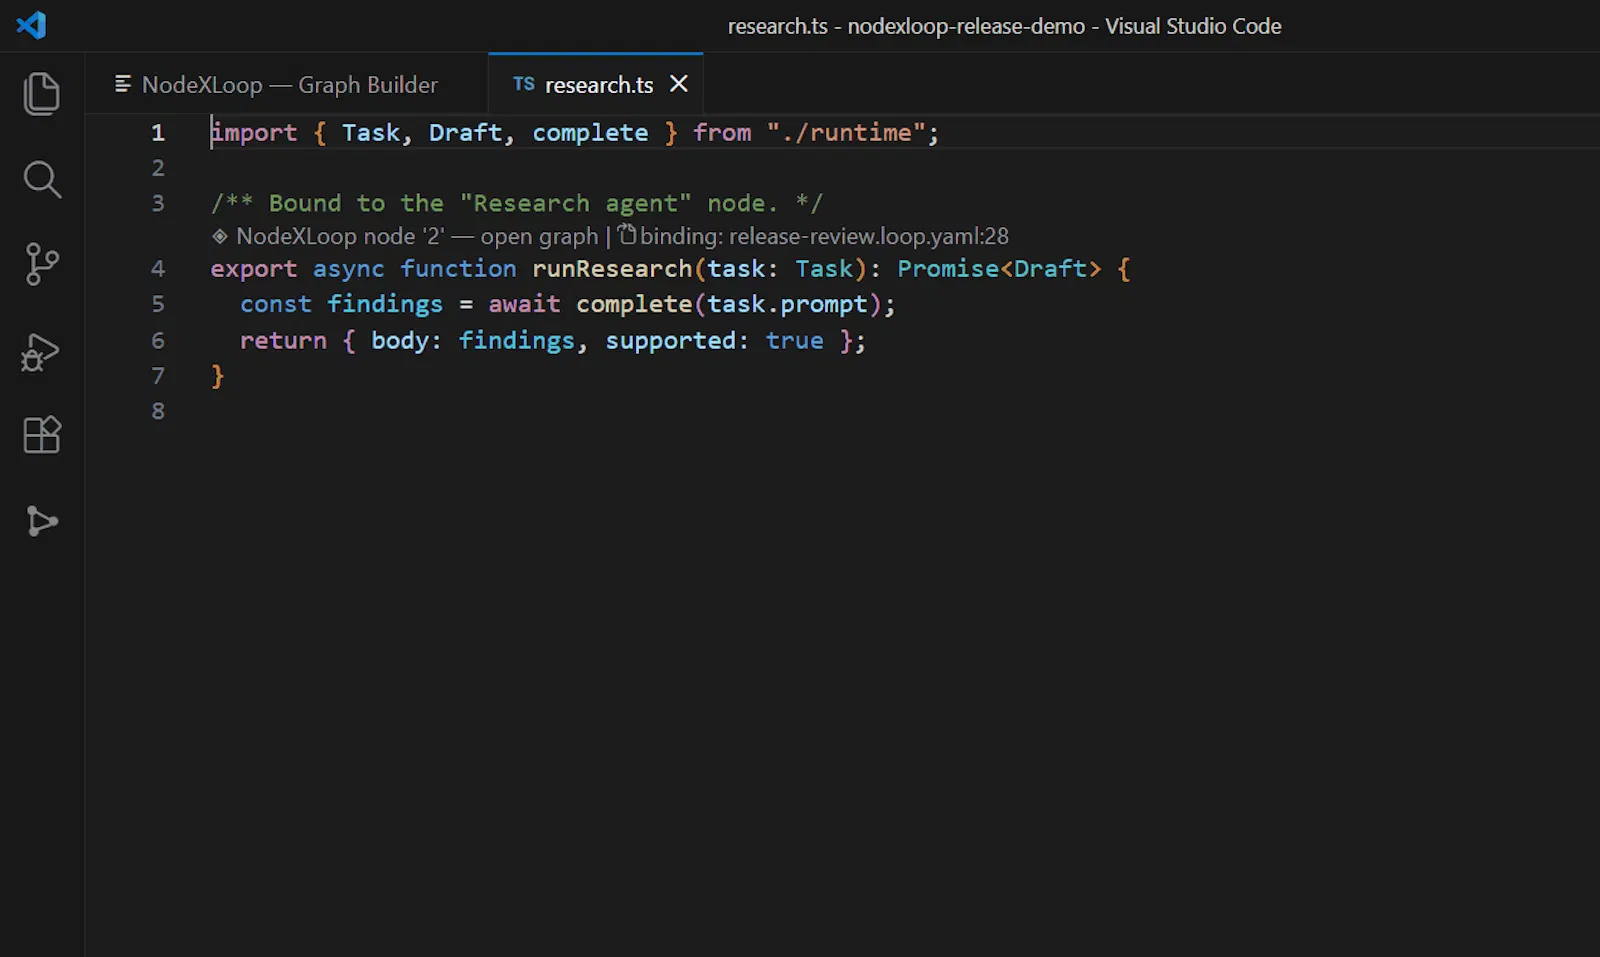The height and width of the screenshot is (957, 1600).
Task: Click the 'supported' property on line 6
Action: coord(671,340)
